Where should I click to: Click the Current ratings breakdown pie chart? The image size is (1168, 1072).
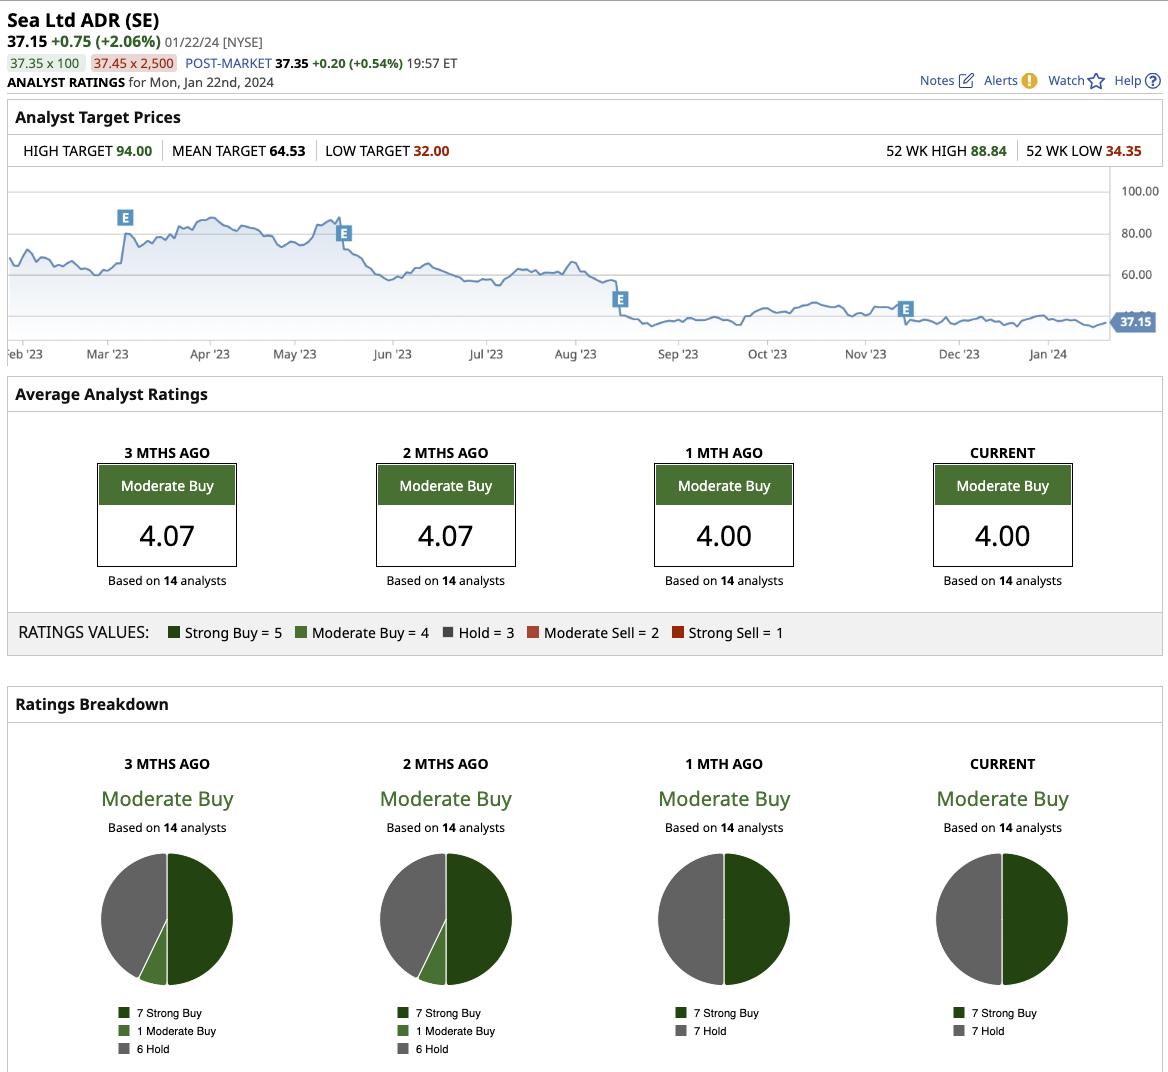(x=1002, y=919)
